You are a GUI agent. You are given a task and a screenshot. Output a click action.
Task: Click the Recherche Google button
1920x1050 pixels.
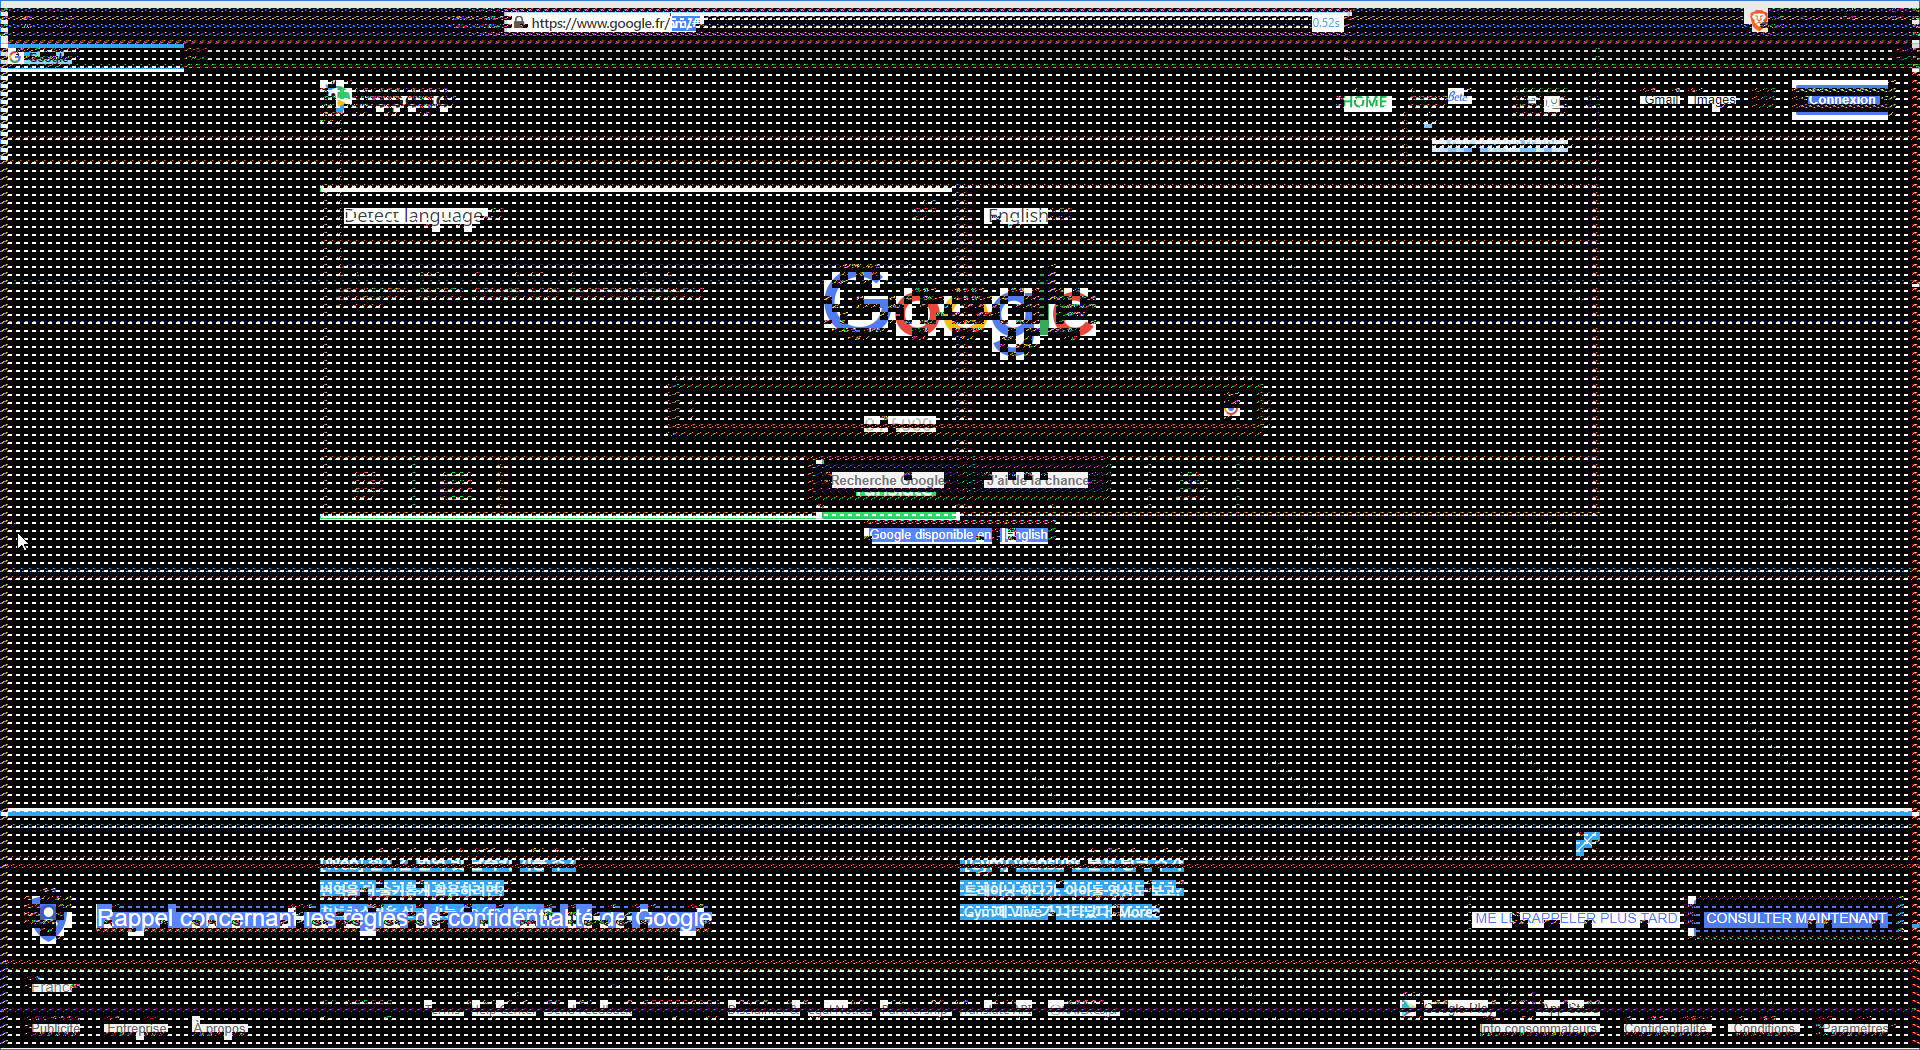887,481
